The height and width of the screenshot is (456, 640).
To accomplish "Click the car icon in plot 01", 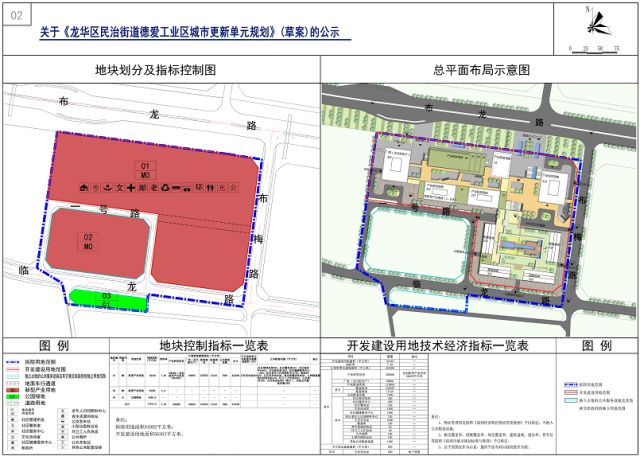I will (x=188, y=188).
